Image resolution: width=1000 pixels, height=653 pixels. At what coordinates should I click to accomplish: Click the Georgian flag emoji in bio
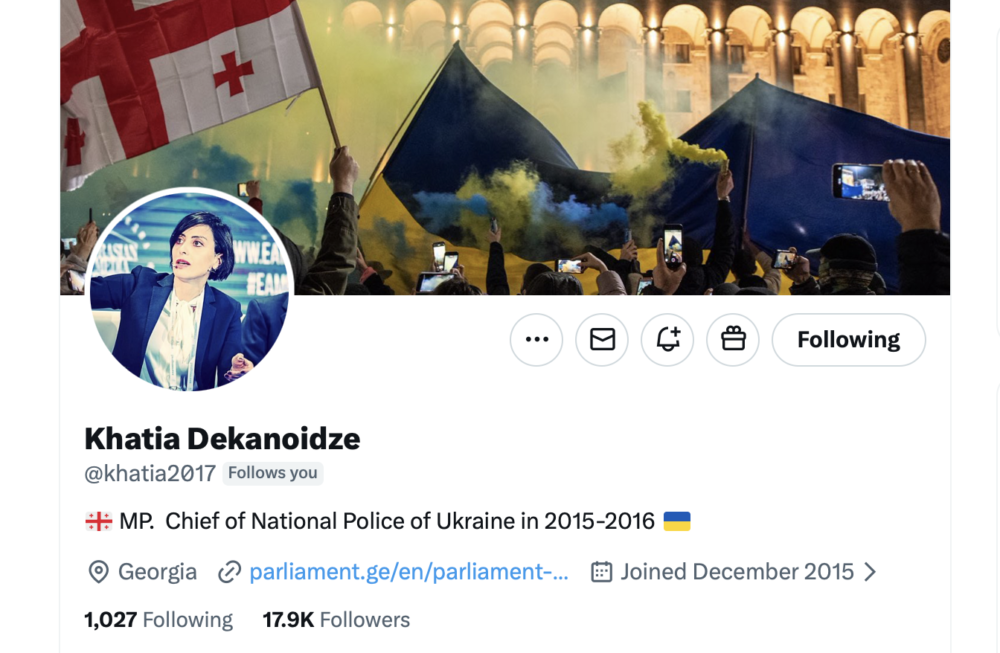(x=98, y=521)
